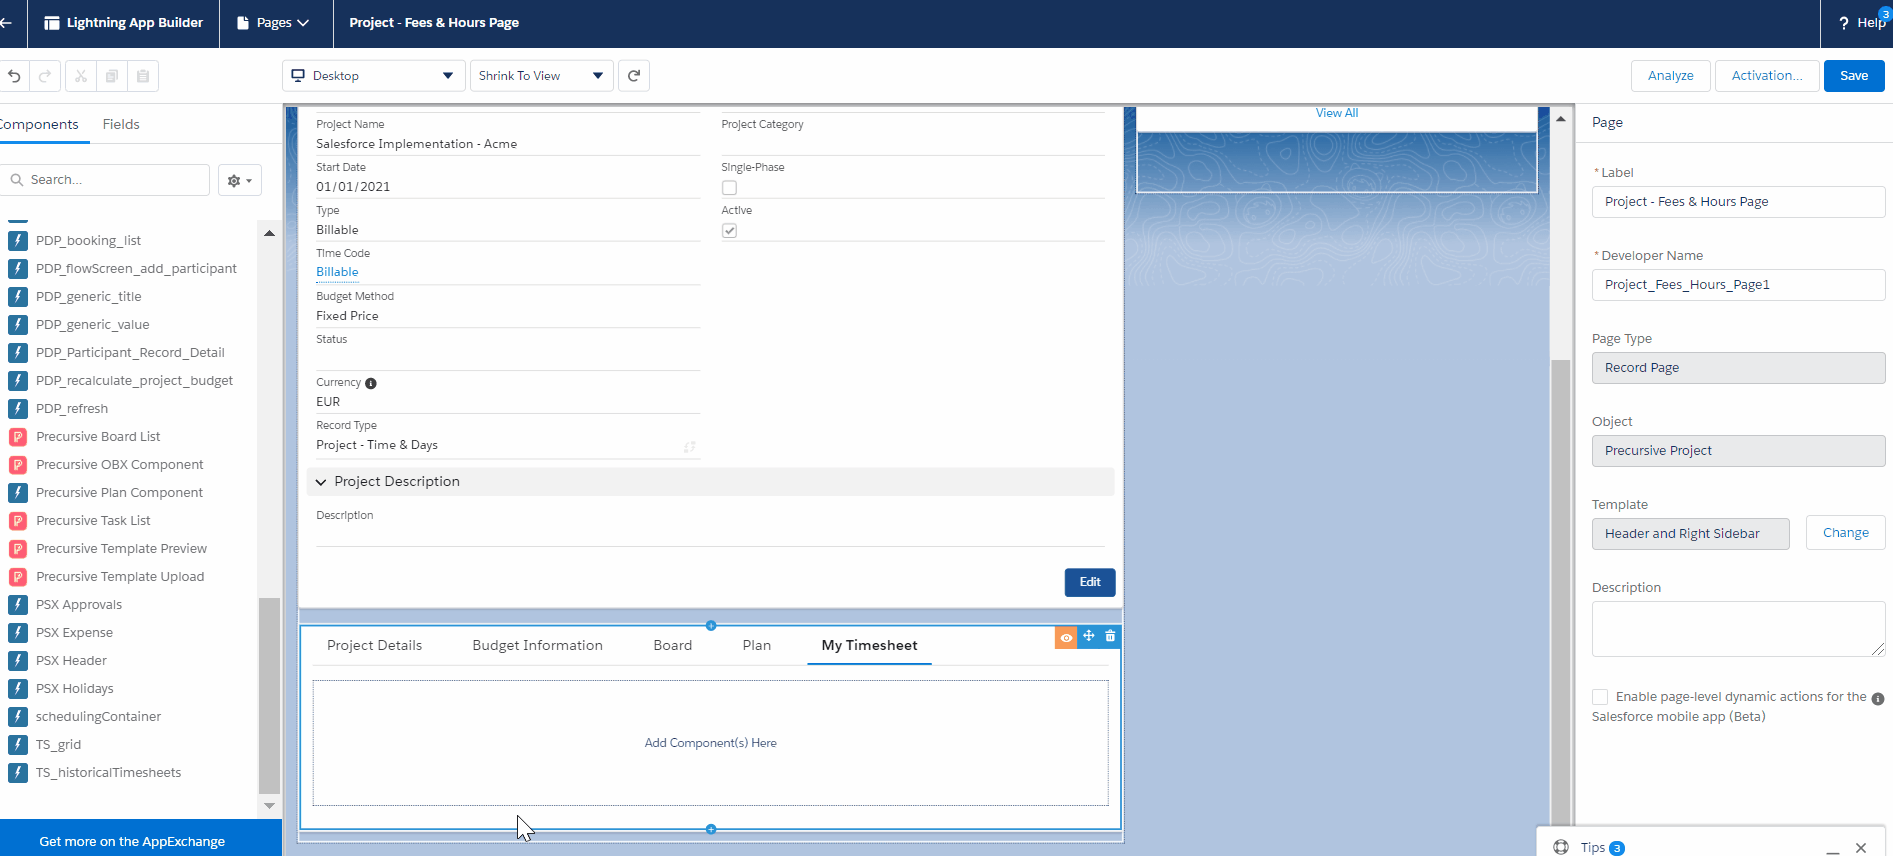Click the paste clipboard icon

(143, 76)
